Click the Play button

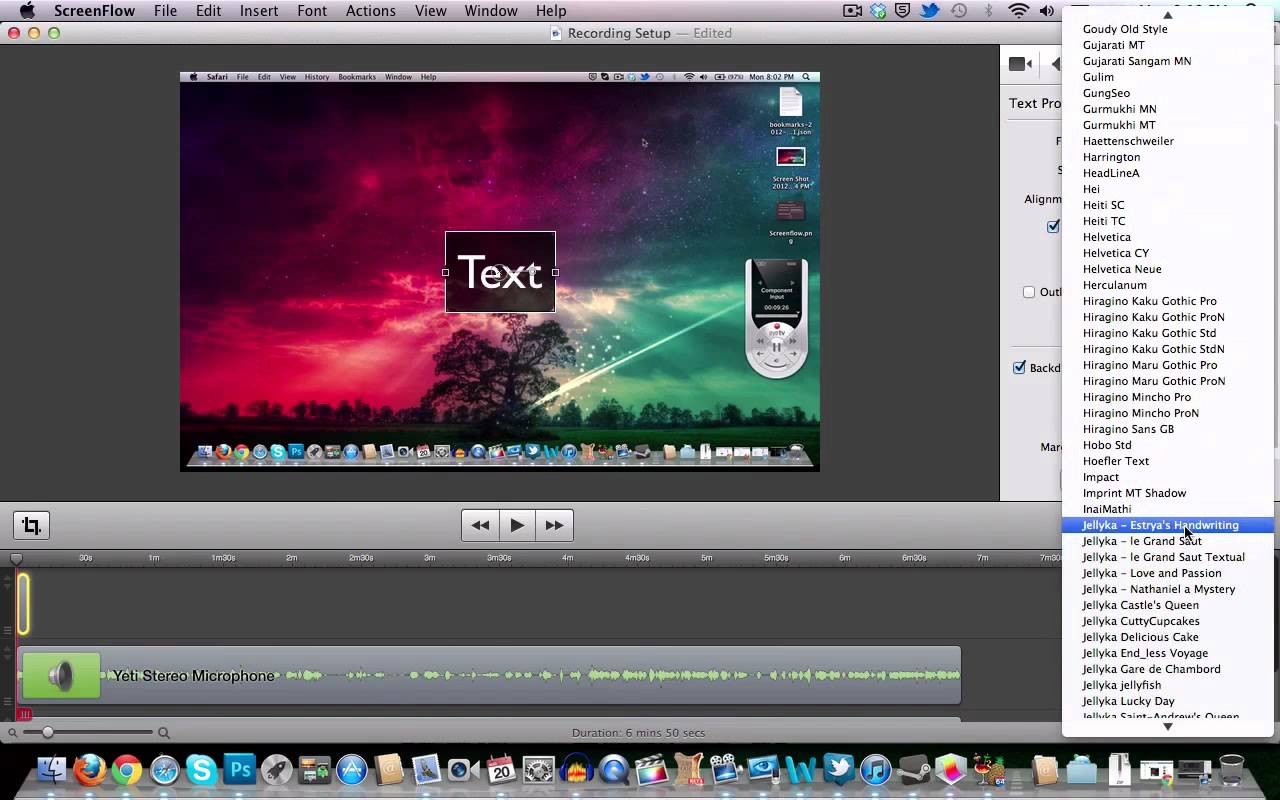pos(517,525)
